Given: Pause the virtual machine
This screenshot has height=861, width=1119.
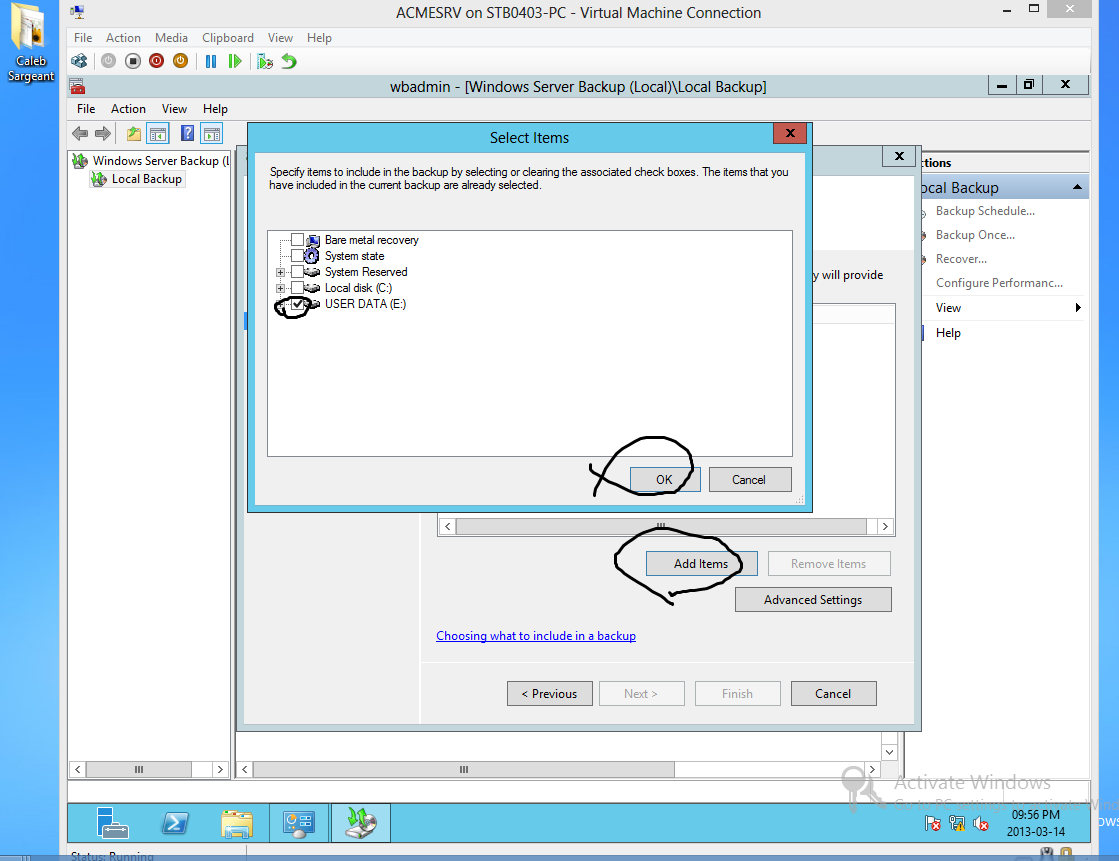Looking at the screenshot, I should [211, 61].
